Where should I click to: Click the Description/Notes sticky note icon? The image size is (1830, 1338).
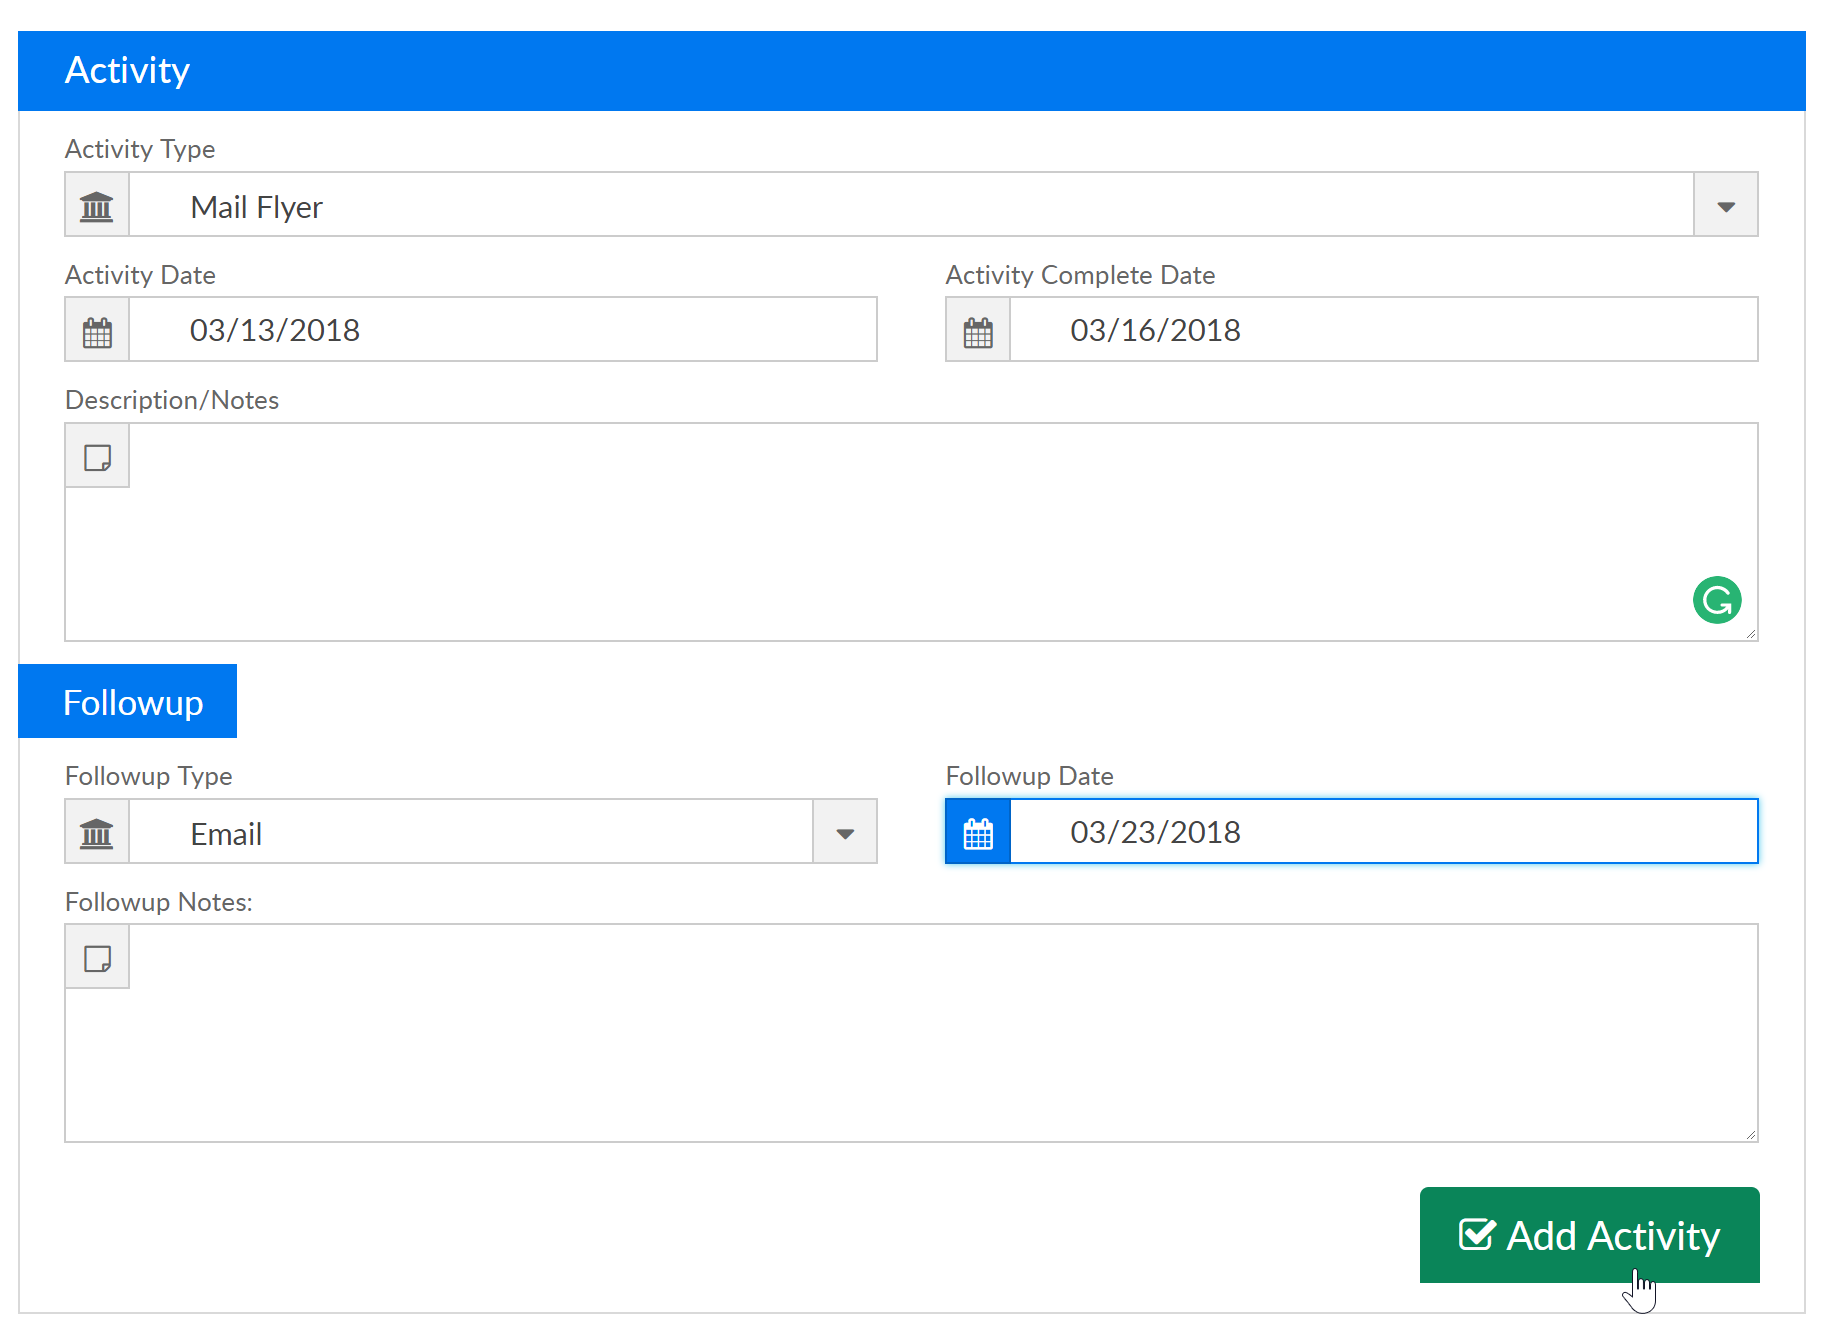[97, 456]
